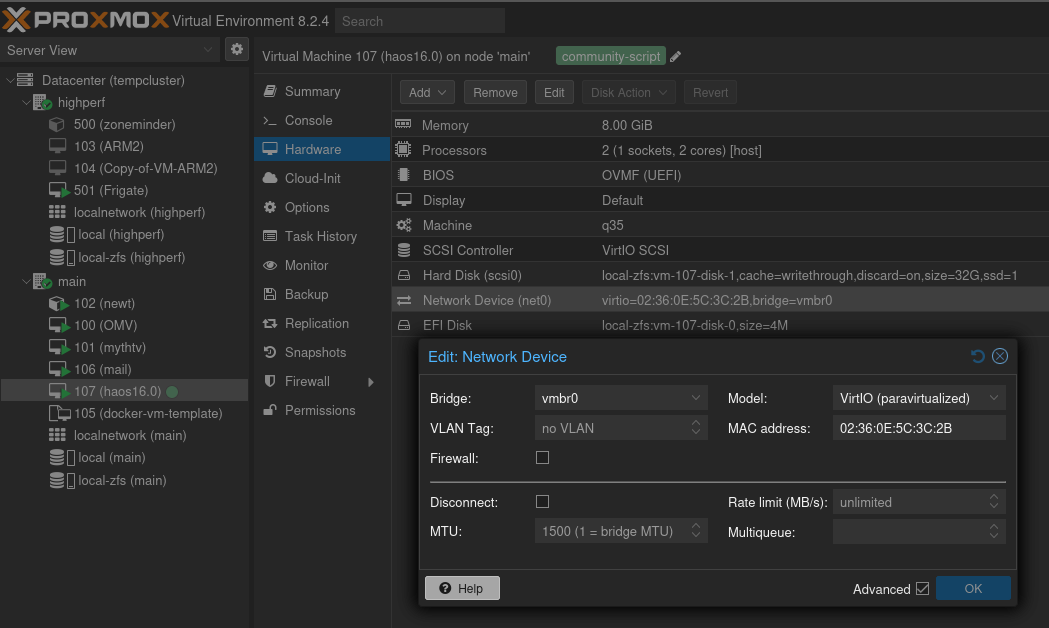Click the BIOS row icon

(403, 175)
